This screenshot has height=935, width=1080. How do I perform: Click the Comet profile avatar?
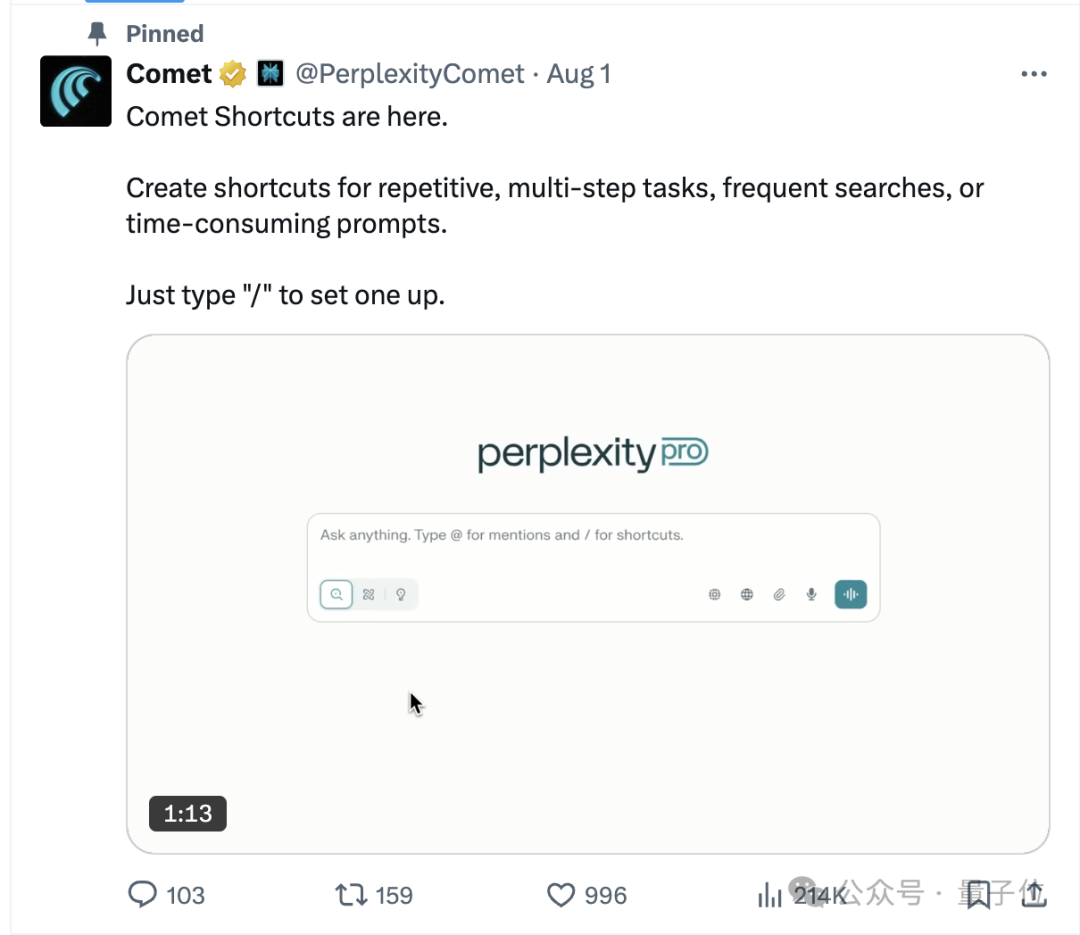point(76,91)
